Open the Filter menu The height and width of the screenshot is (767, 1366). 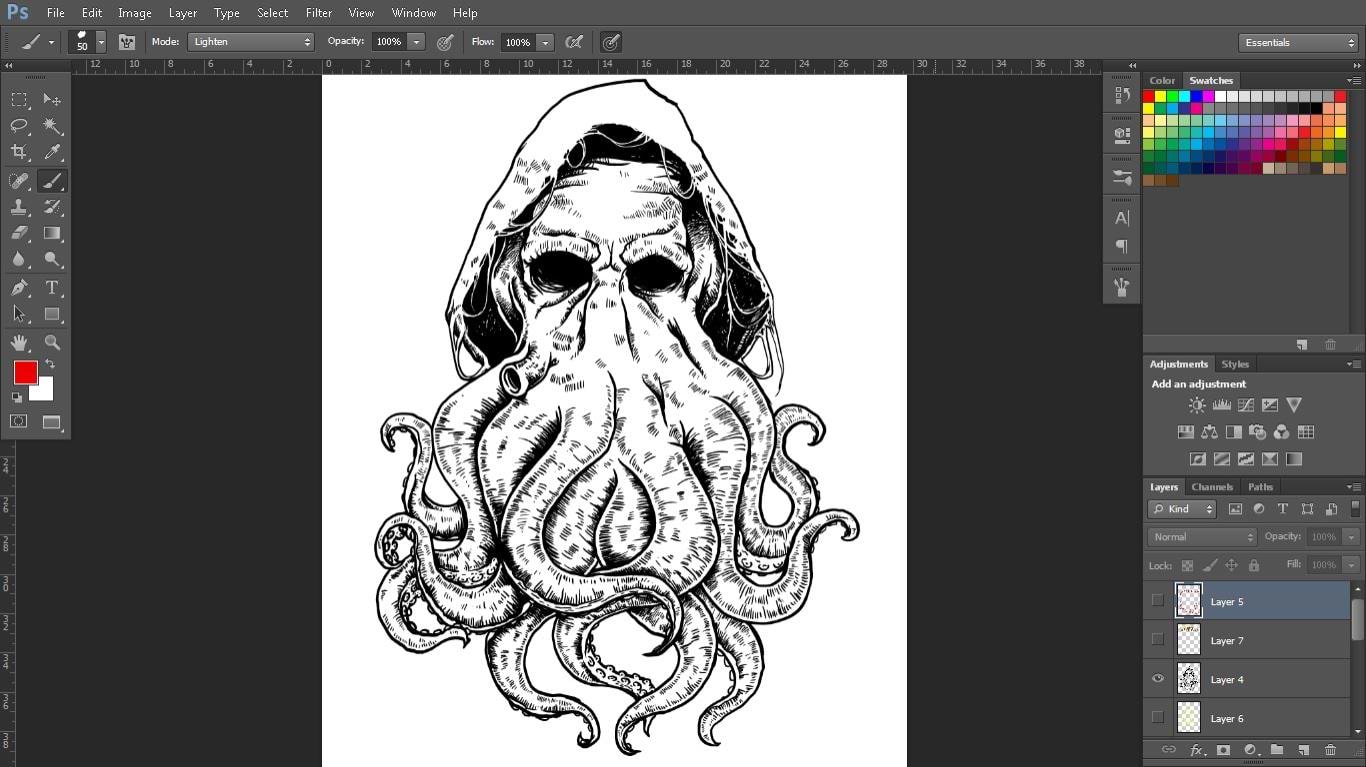[x=318, y=13]
